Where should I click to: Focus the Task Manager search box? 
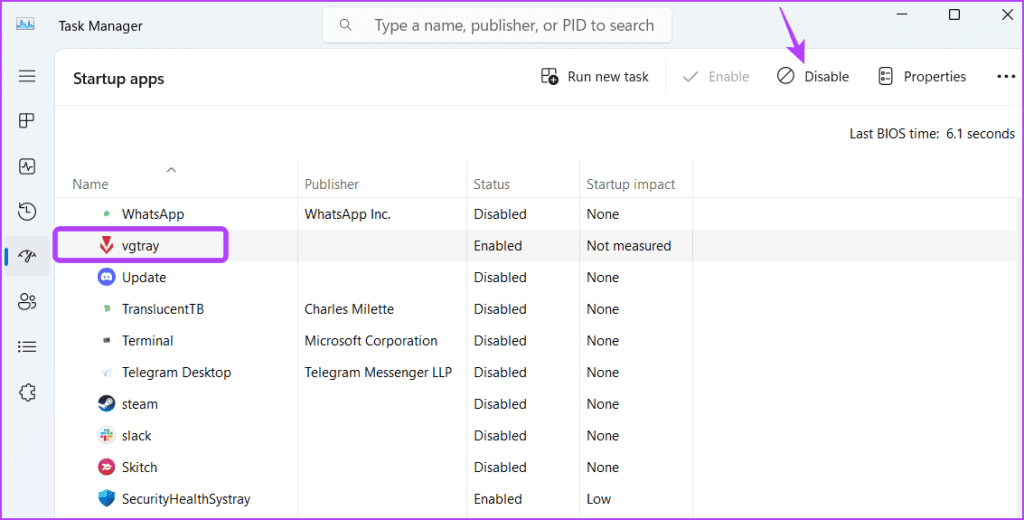tap(514, 25)
